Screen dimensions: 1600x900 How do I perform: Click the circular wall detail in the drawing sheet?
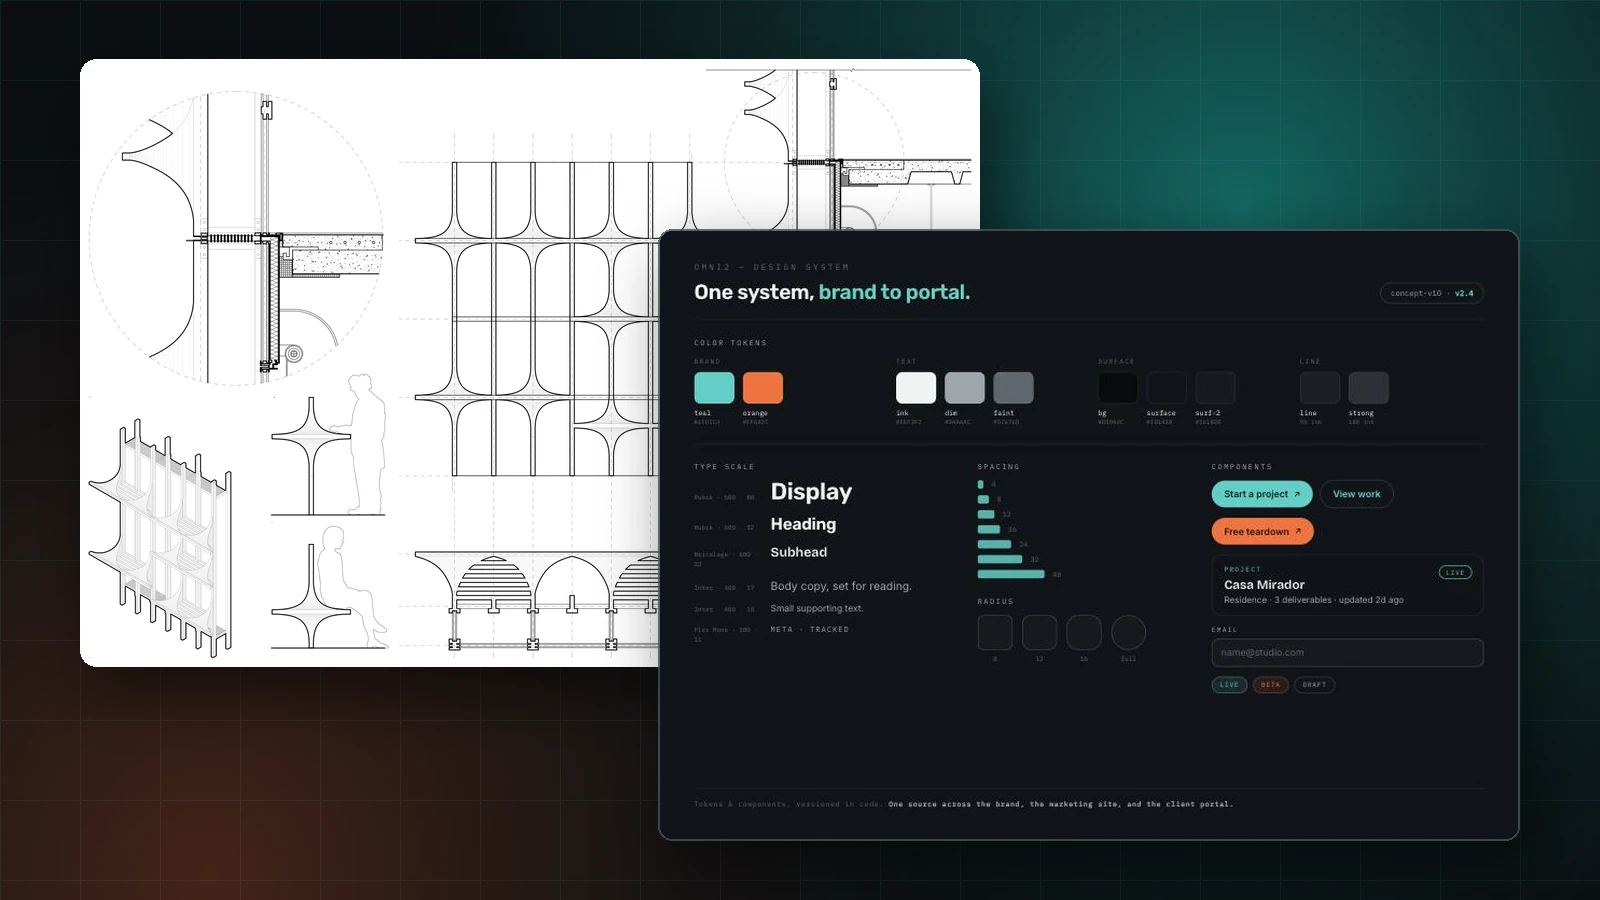(x=237, y=238)
